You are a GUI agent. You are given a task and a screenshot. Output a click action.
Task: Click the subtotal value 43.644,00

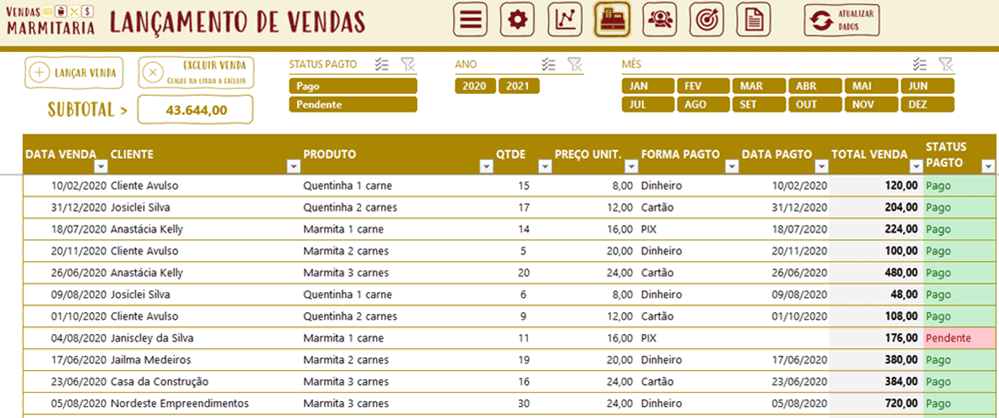196,110
